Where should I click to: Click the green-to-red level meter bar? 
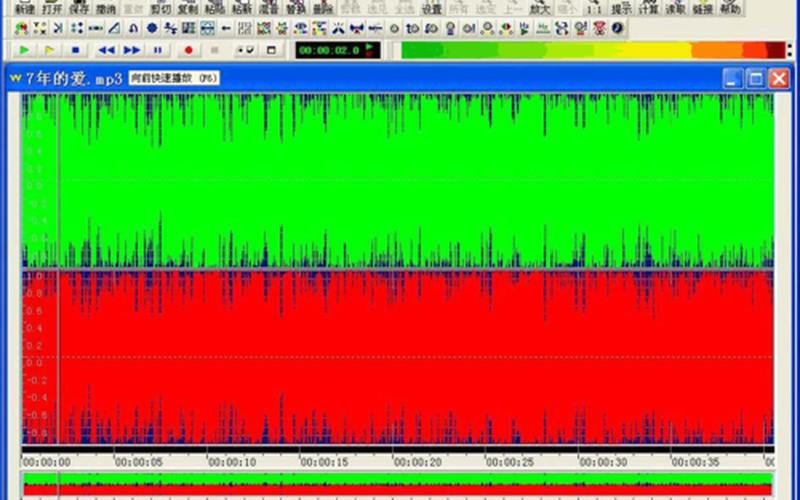pyautogui.click(x=593, y=50)
